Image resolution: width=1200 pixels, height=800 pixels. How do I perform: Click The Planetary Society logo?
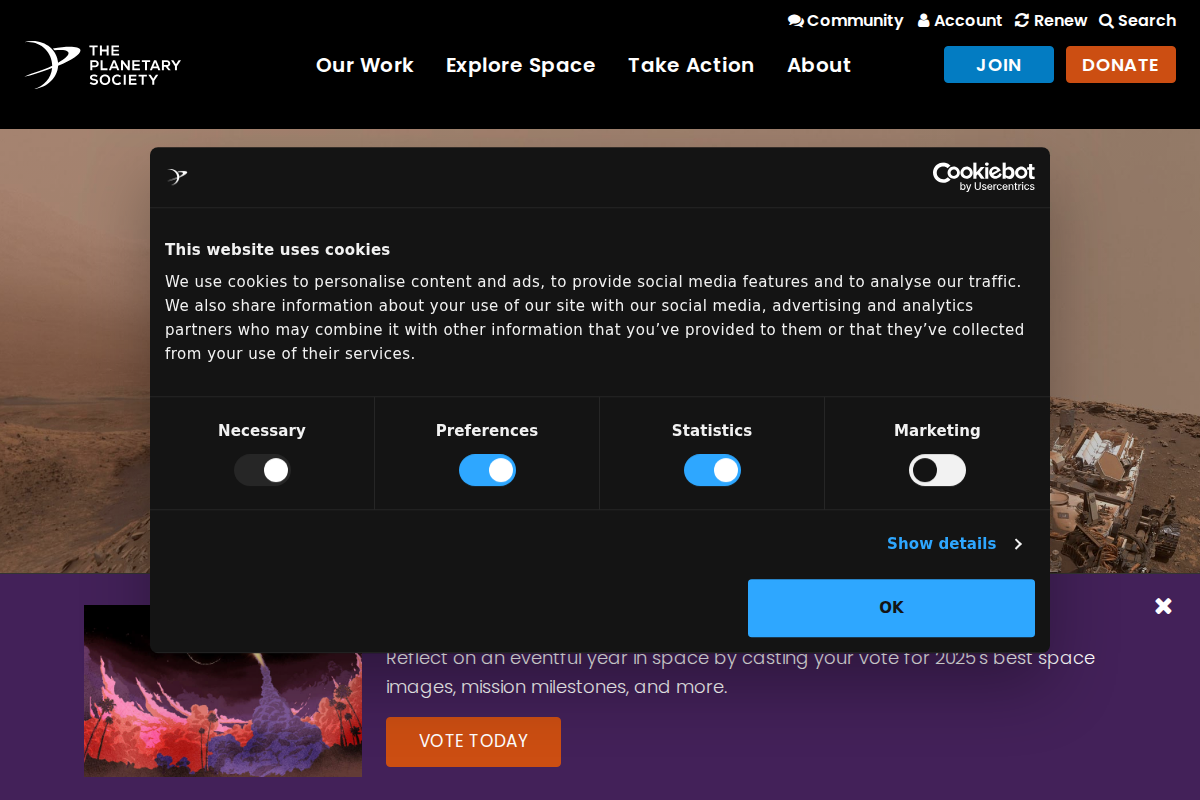pos(103,65)
